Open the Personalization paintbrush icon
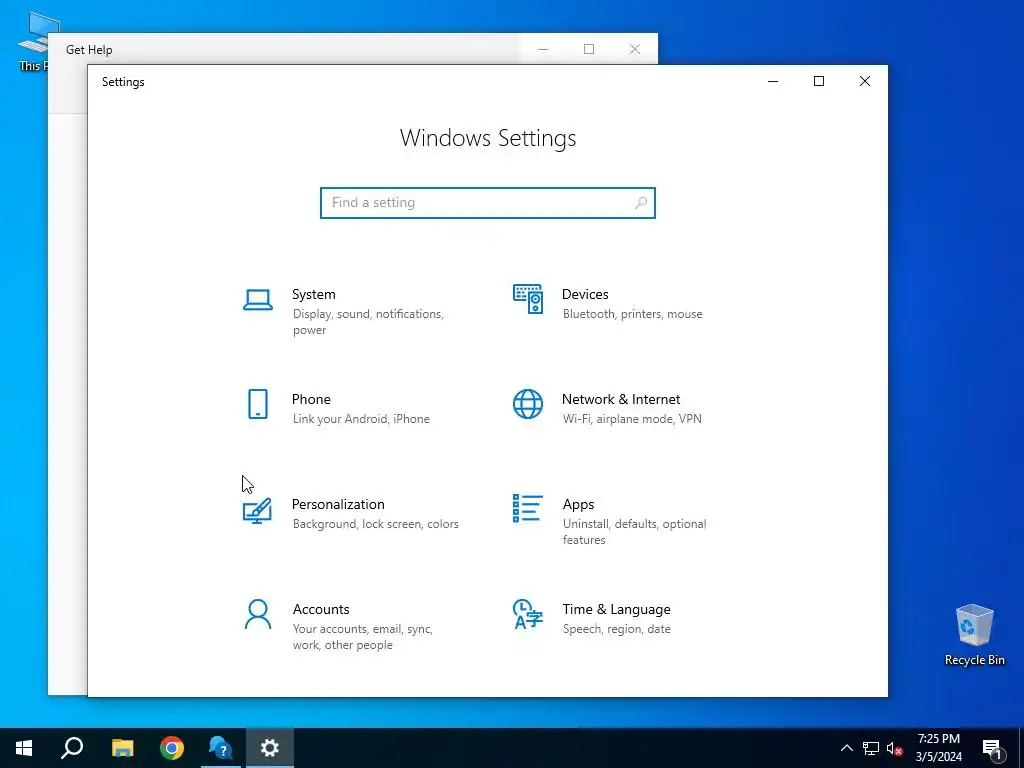 tap(257, 511)
